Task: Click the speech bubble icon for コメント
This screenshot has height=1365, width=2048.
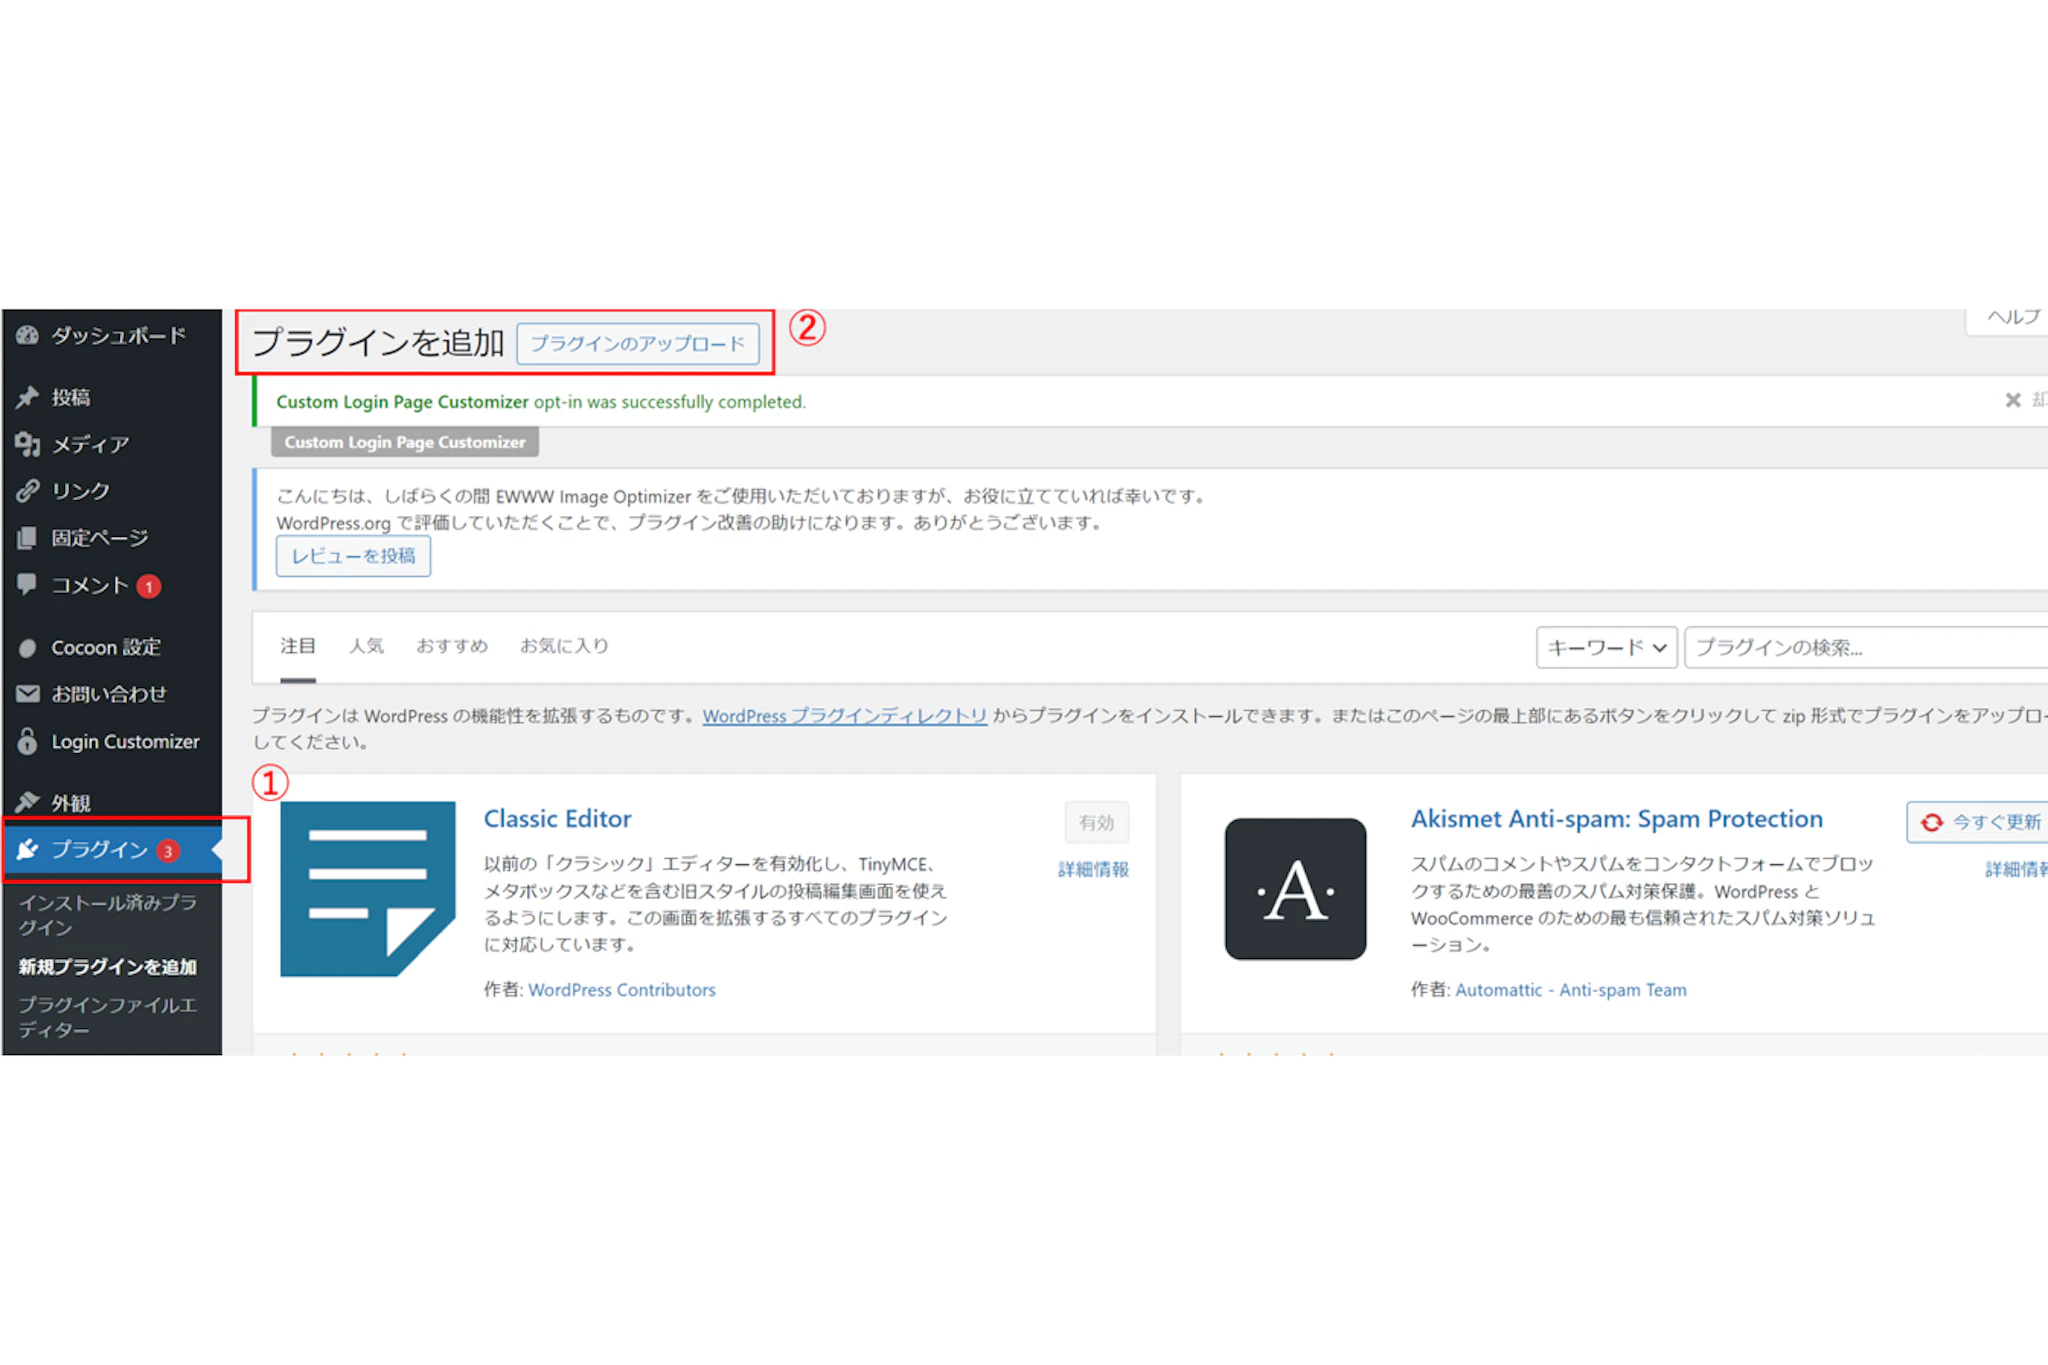Action: 28,584
